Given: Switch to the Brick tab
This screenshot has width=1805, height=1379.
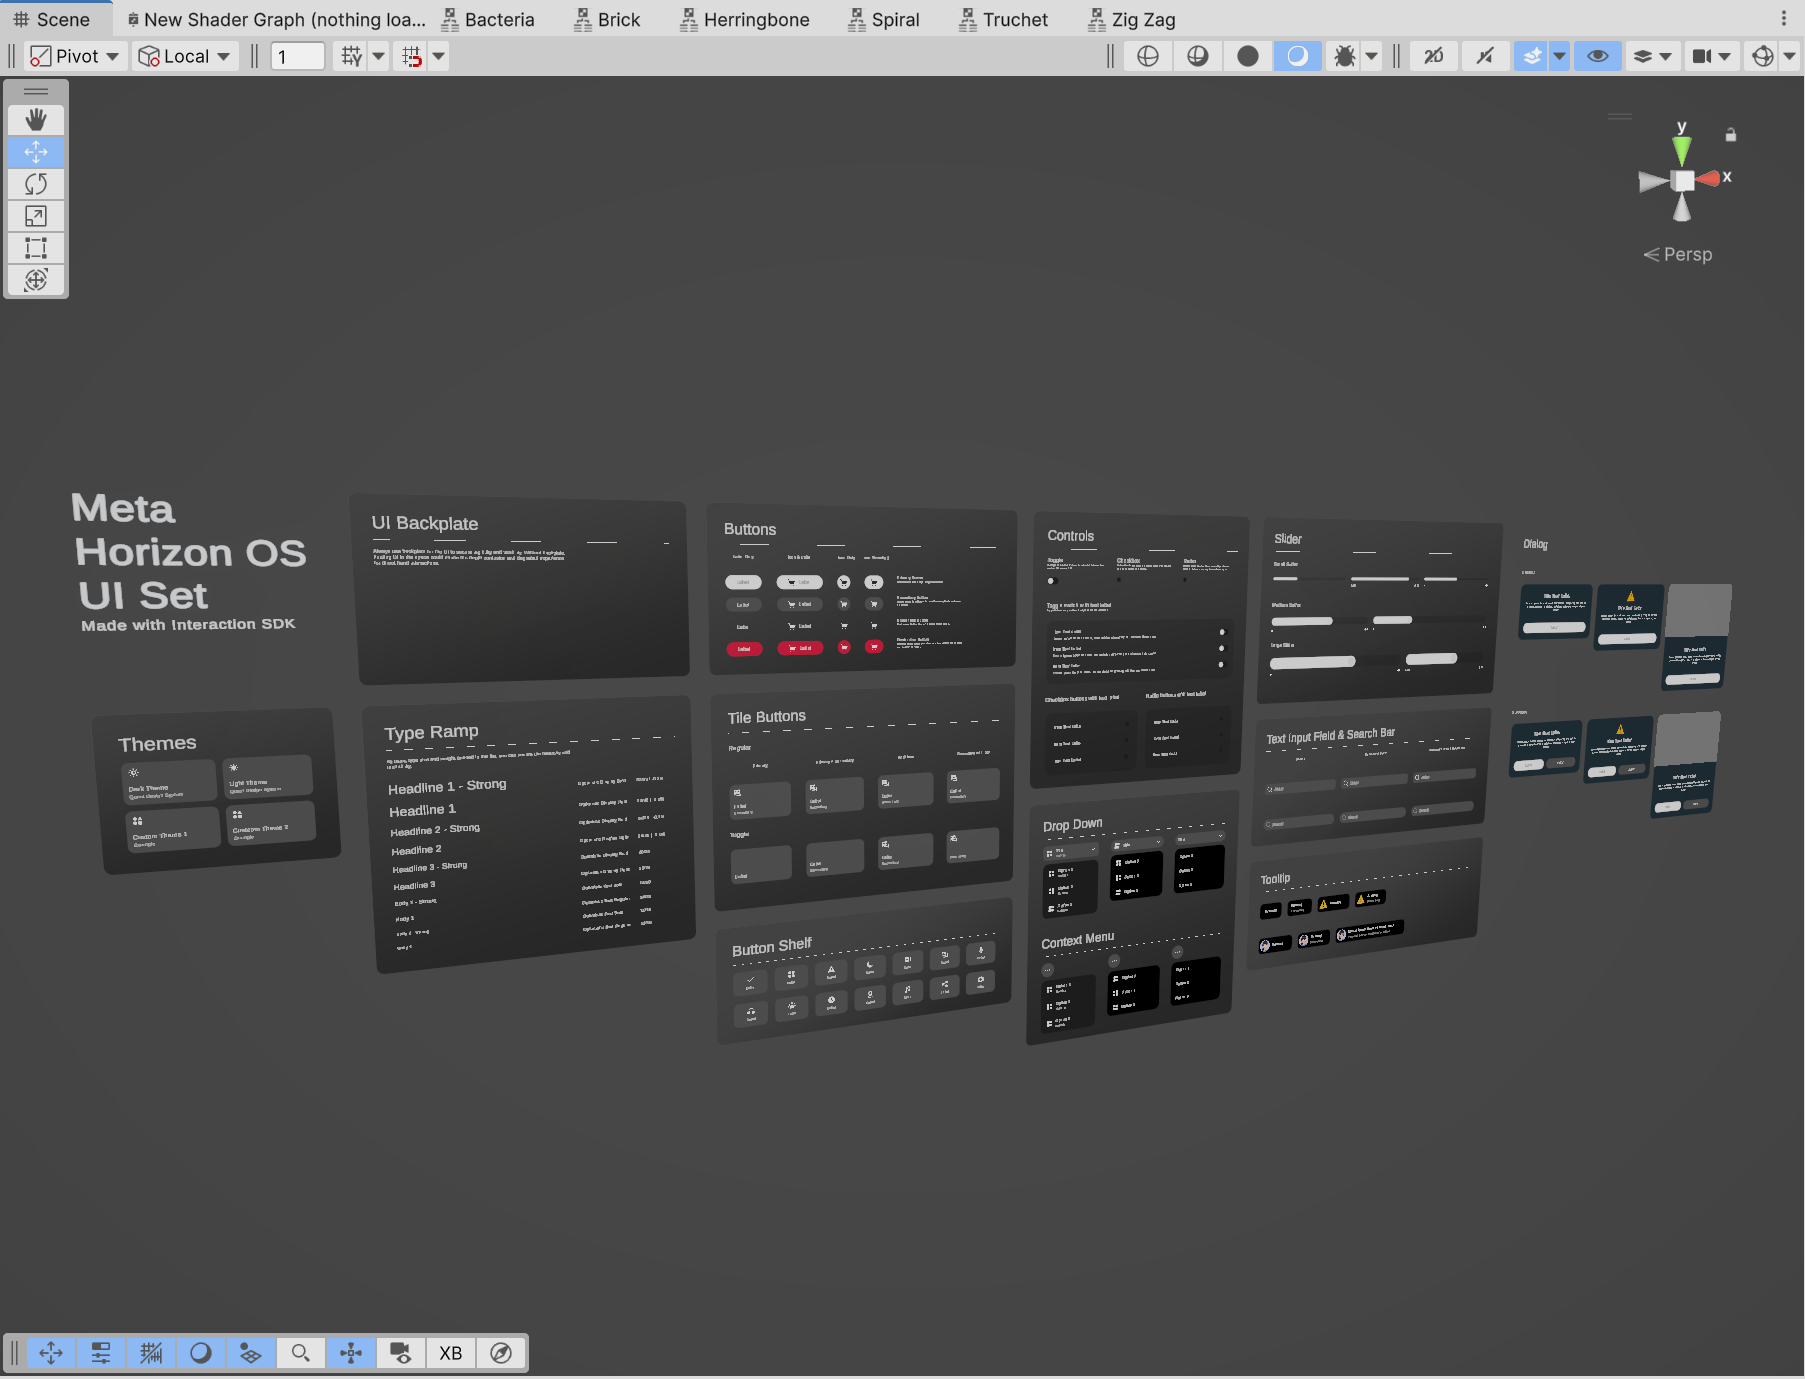Looking at the screenshot, I should (608, 19).
